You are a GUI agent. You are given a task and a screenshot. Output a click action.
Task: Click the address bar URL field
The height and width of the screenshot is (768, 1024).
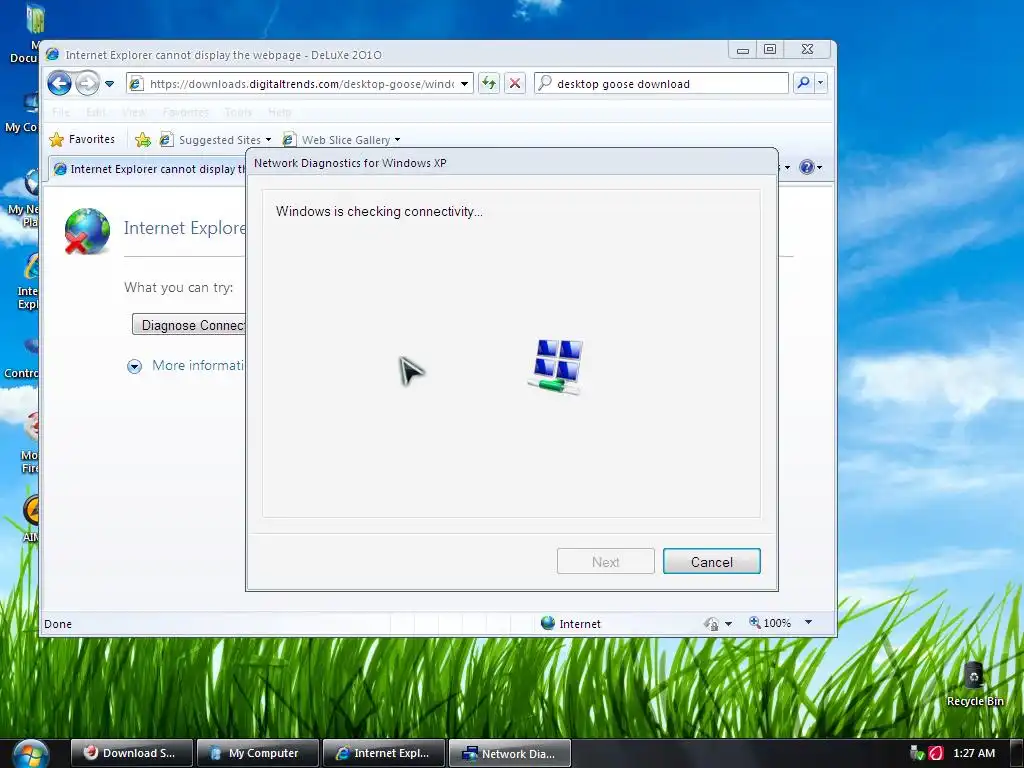tap(301, 84)
